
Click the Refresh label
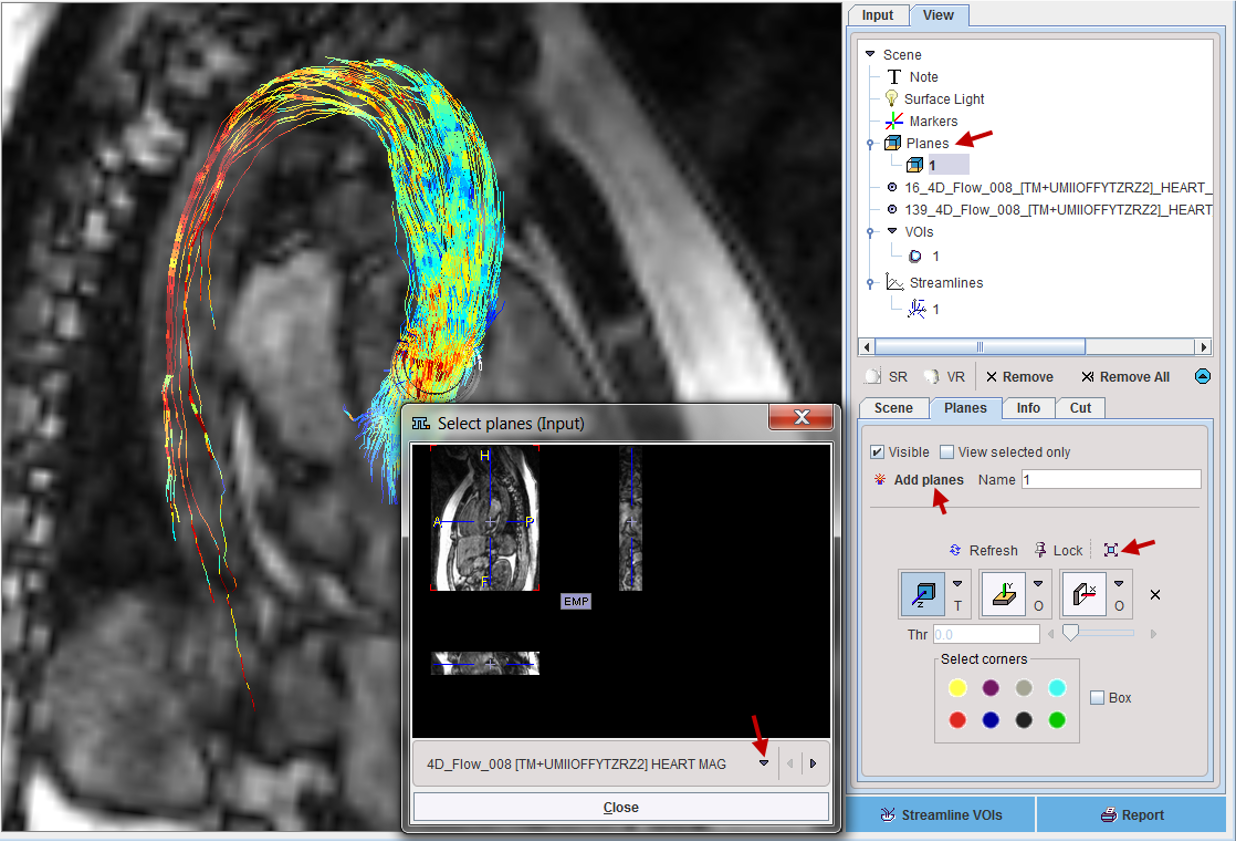coord(994,550)
